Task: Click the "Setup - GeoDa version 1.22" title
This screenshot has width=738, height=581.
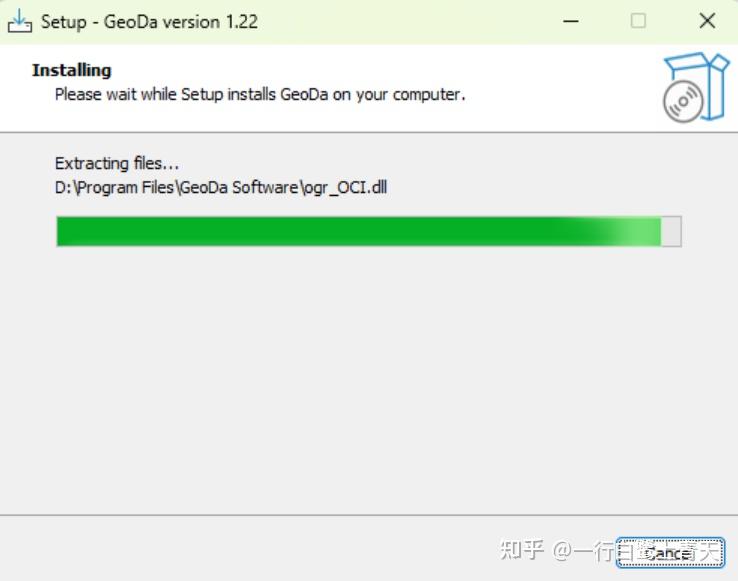Action: (x=149, y=21)
